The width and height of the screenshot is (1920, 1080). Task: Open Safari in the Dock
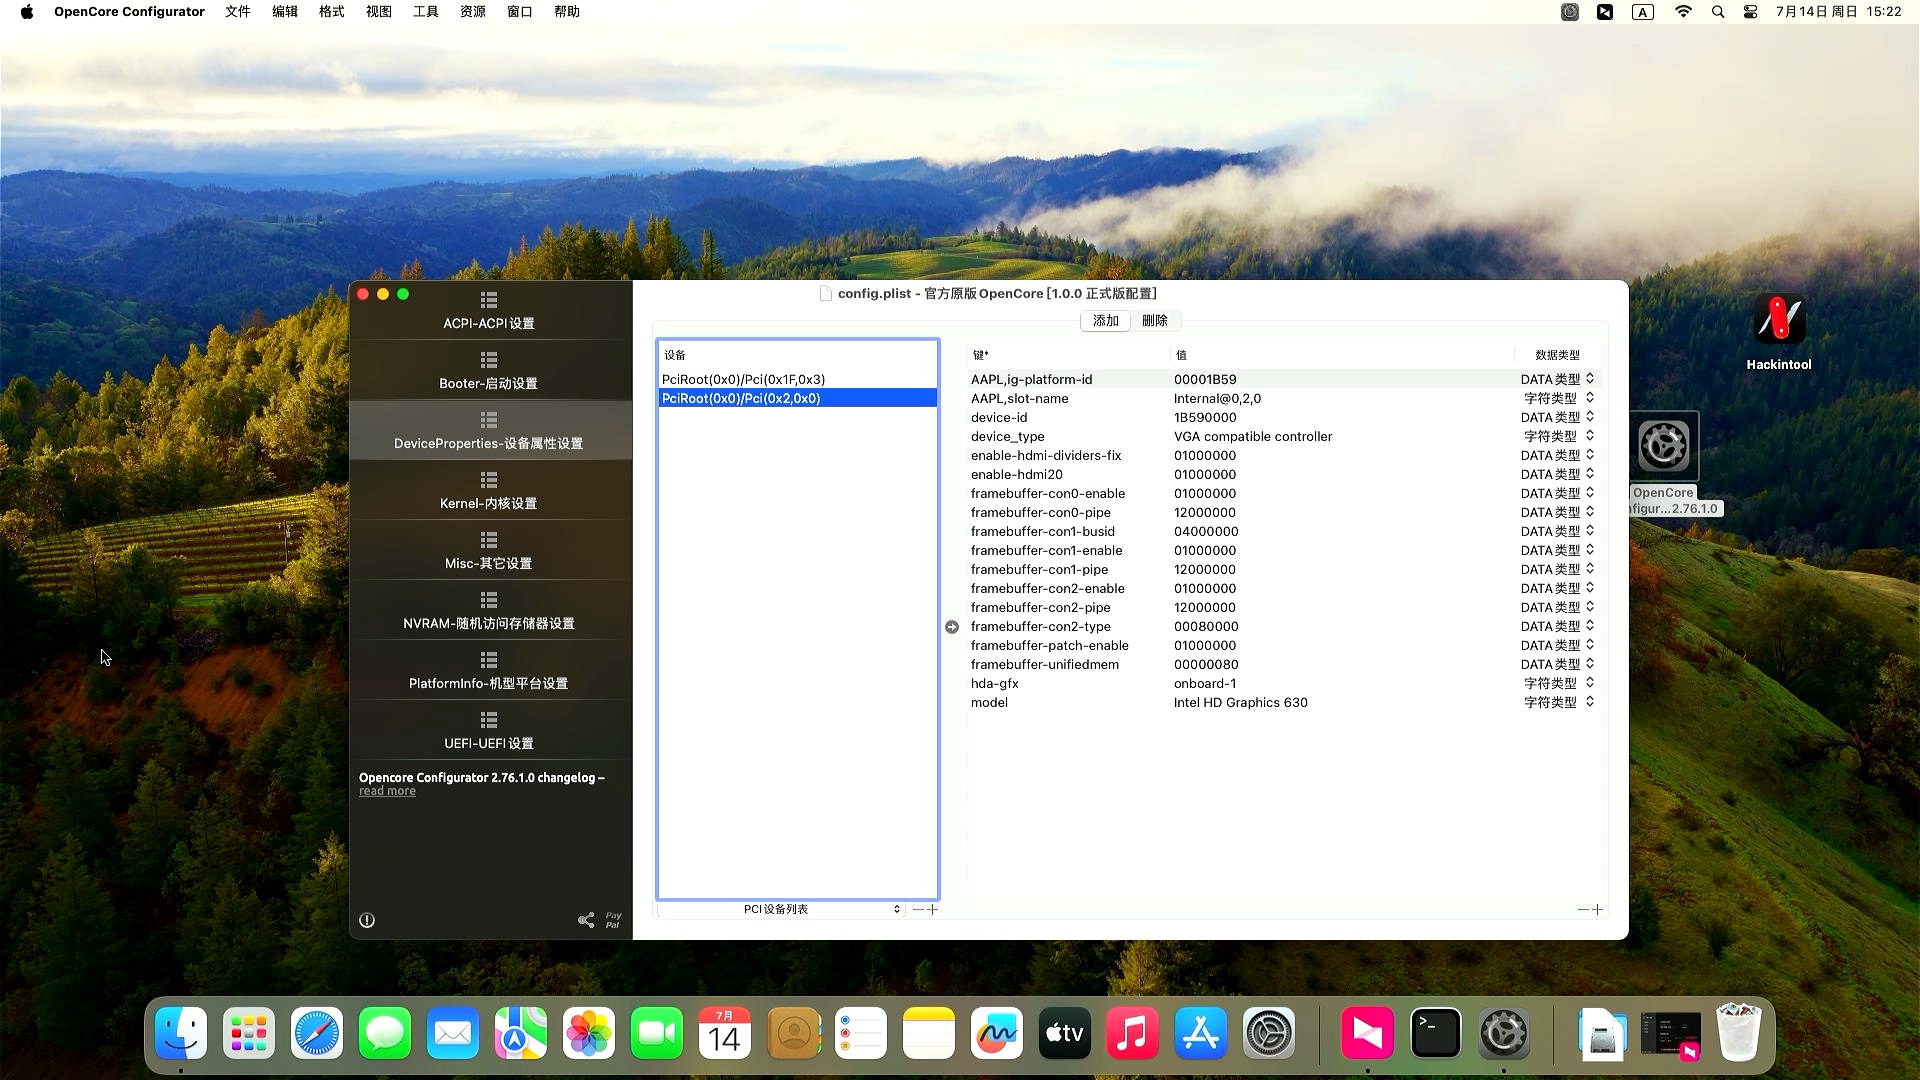[317, 1033]
